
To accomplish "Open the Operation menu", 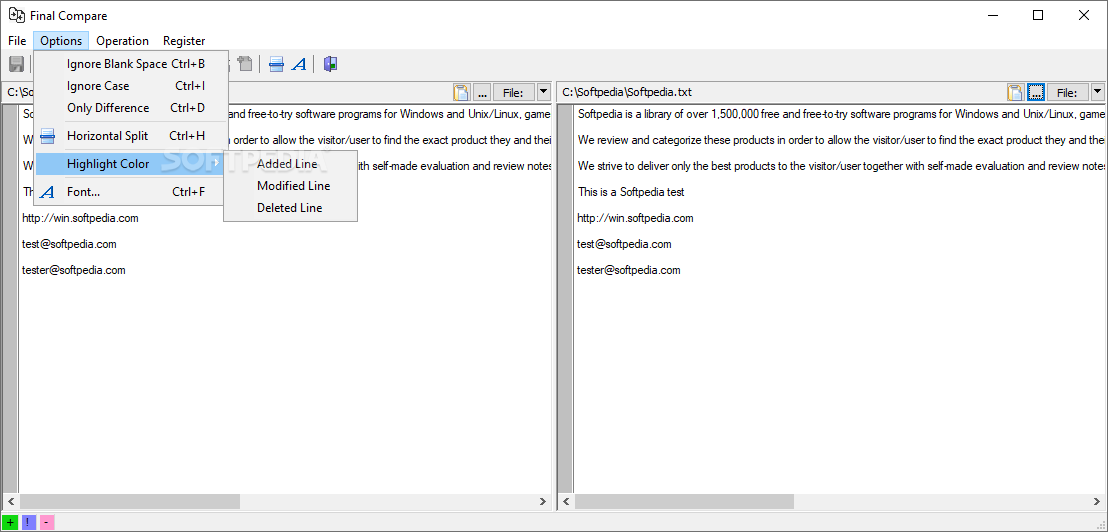I will coord(122,41).
